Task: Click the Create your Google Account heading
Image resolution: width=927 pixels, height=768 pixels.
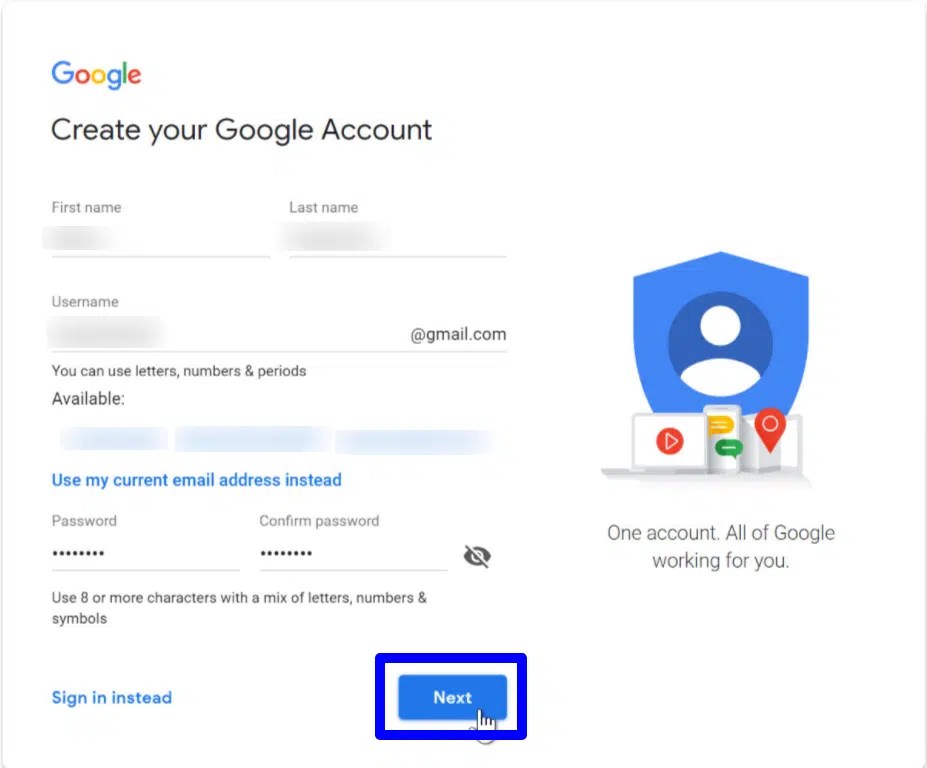Action: (242, 130)
